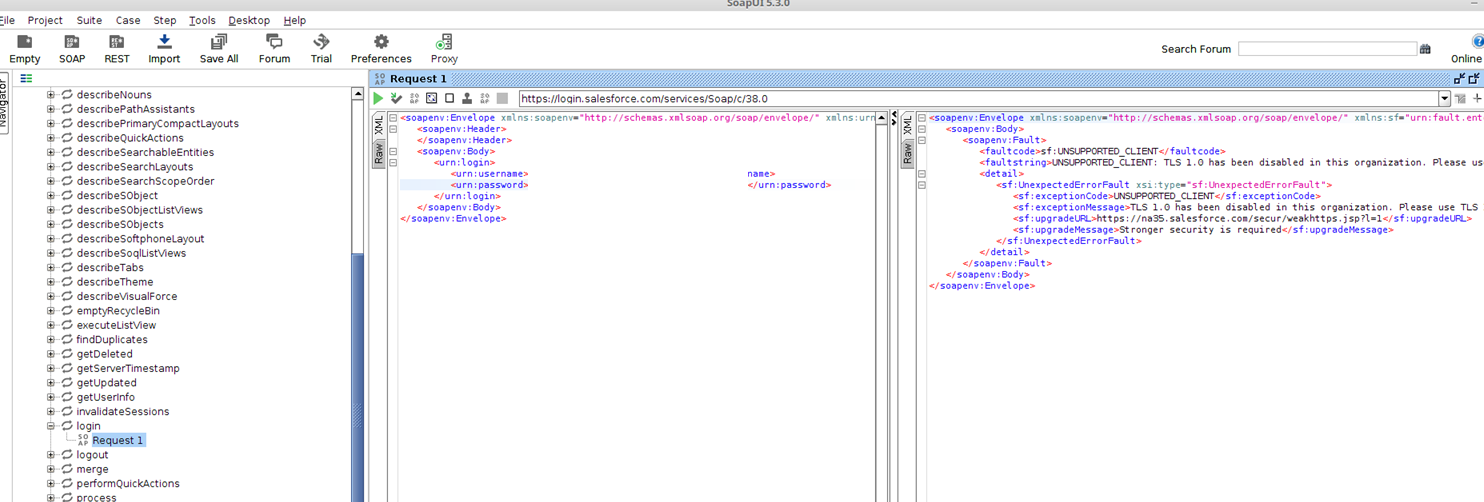1484x502 pixels.
Task: Open the Navigator side tab
Action: pyautogui.click(x=4, y=103)
